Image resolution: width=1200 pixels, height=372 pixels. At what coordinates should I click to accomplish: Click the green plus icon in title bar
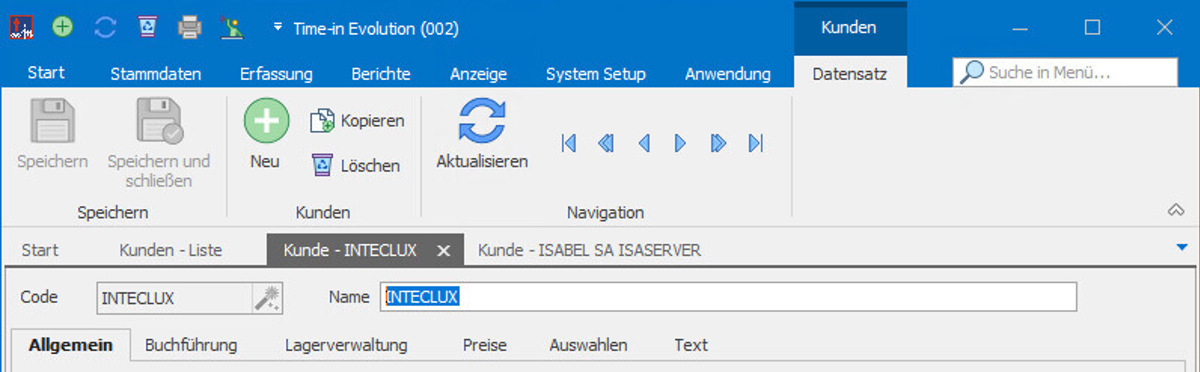click(63, 27)
